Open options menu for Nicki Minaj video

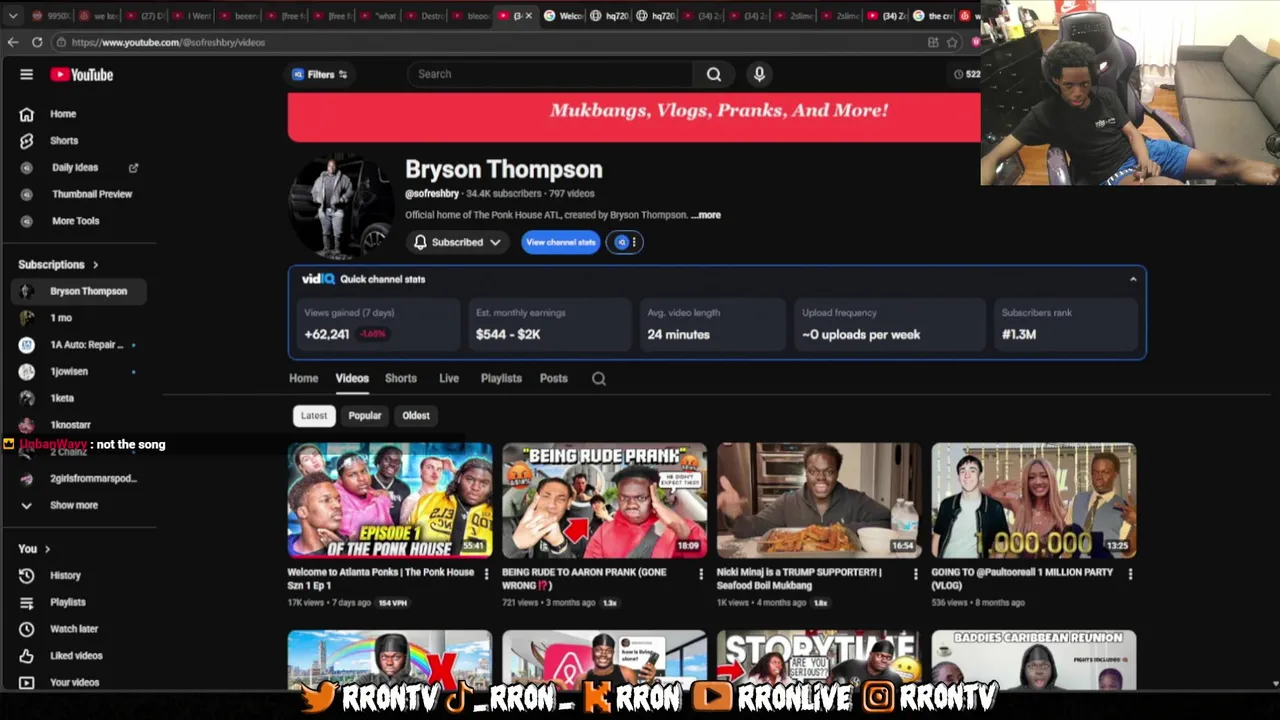click(x=915, y=574)
